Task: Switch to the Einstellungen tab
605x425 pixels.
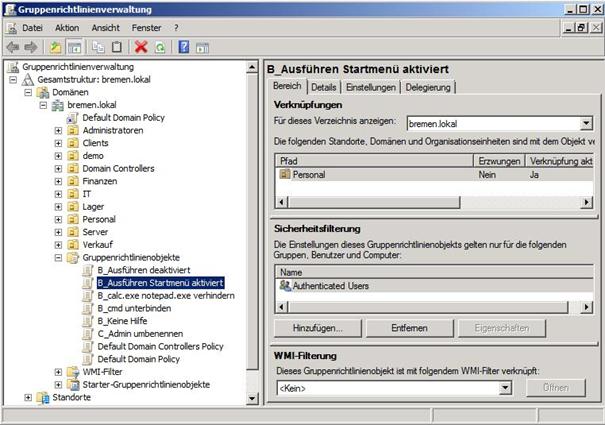Action: point(370,87)
